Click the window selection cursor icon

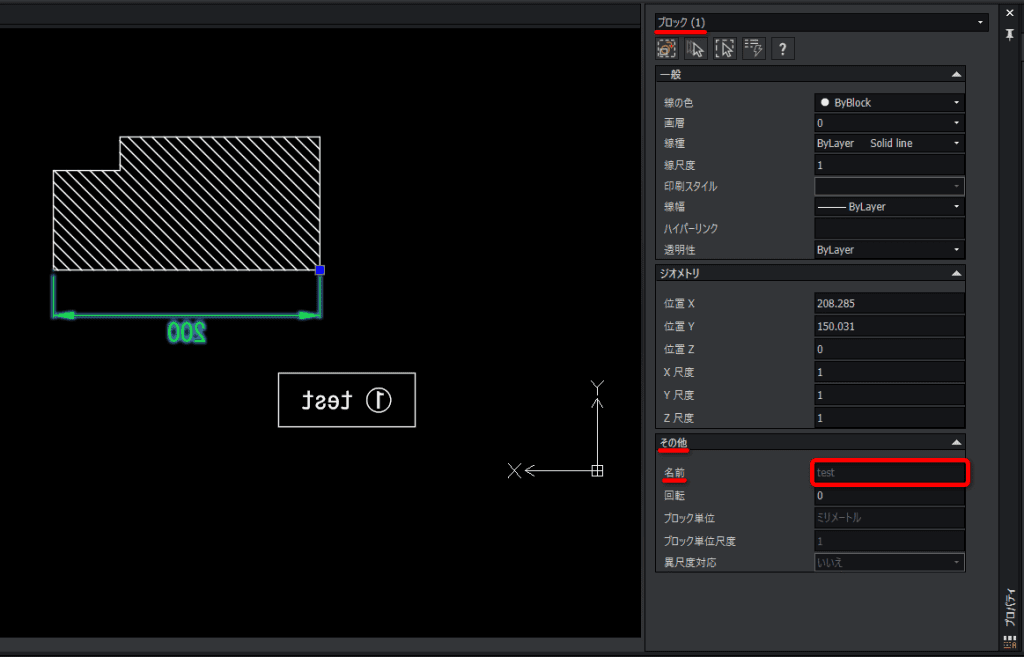coord(725,49)
